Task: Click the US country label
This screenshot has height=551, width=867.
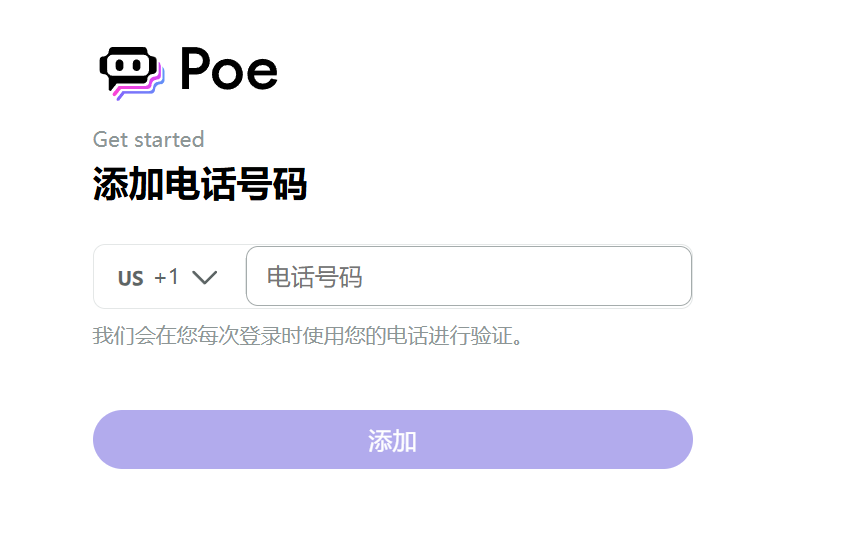Action: click(130, 278)
